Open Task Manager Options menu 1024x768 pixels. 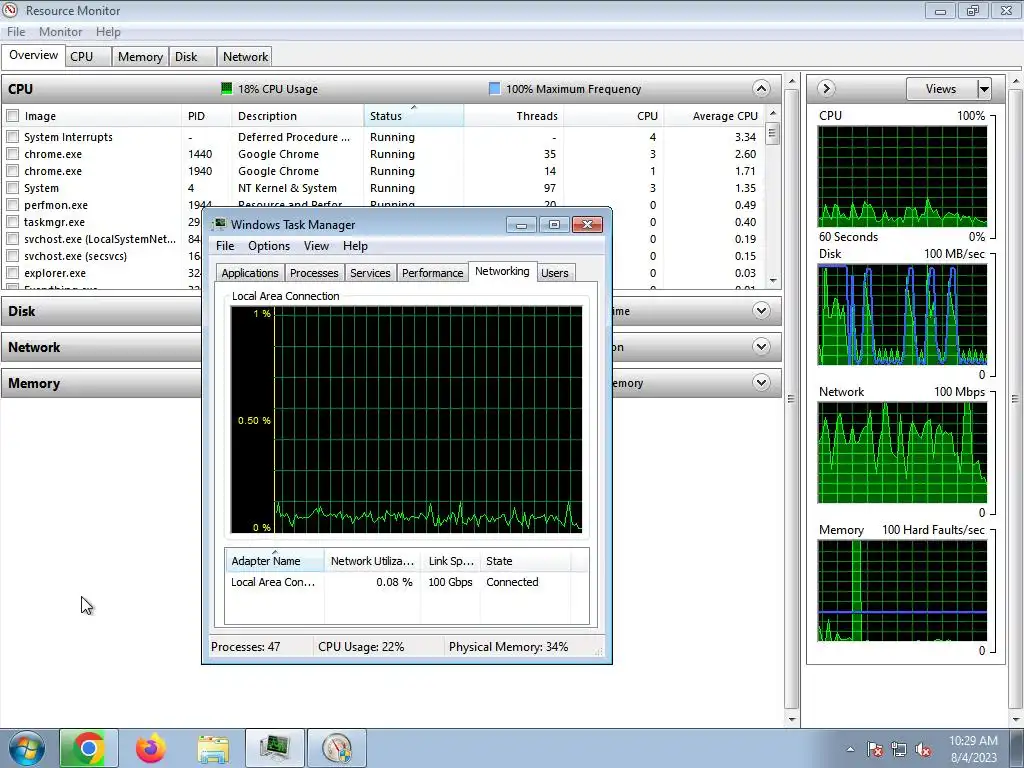(268, 246)
